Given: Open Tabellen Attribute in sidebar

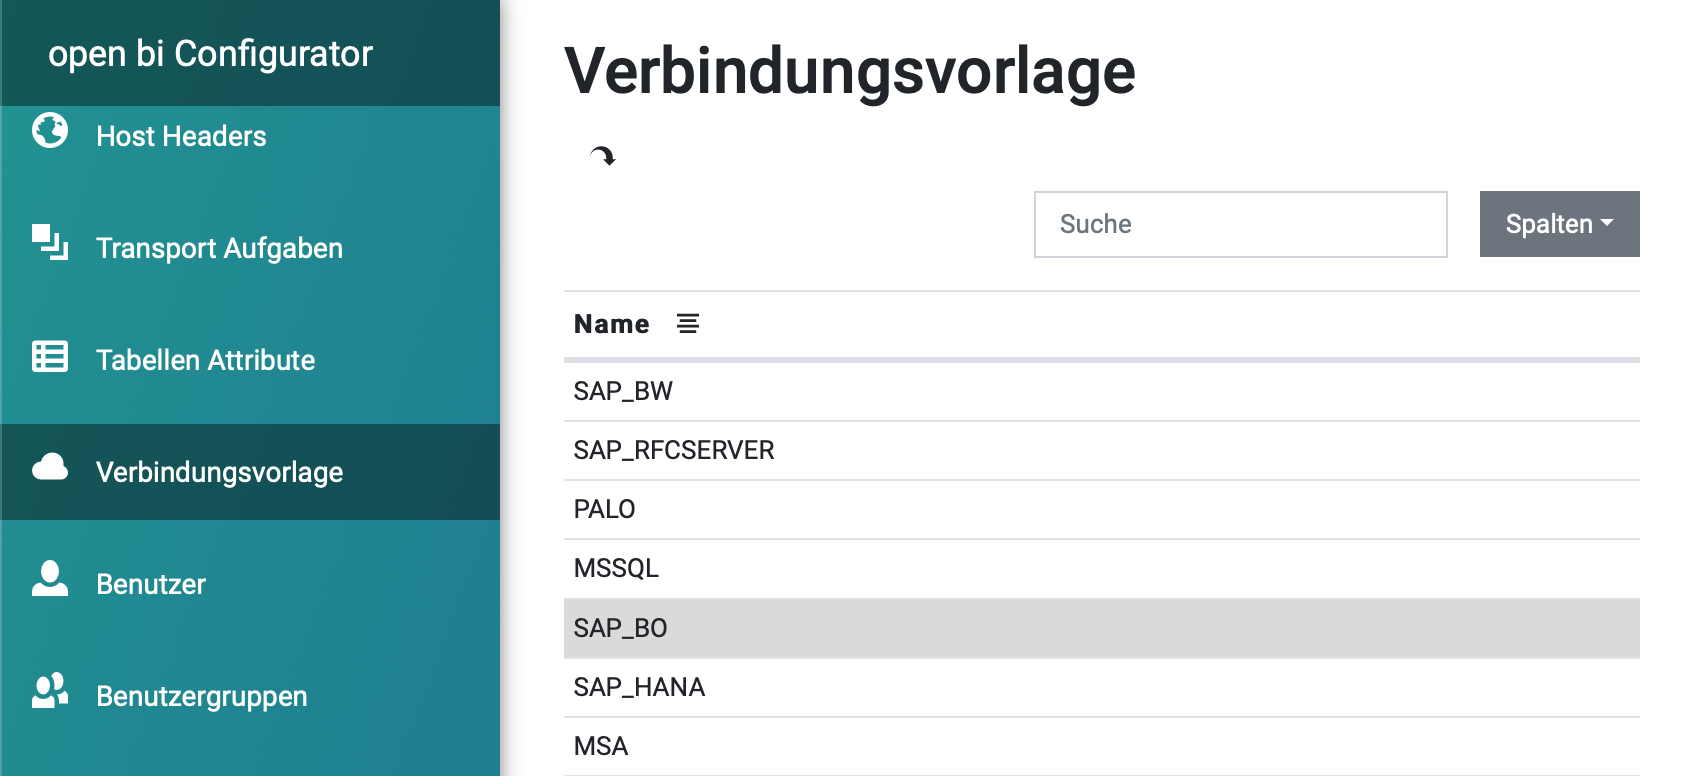Looking at the screenshot, I should pyautogui.click(x=205, y=360).
